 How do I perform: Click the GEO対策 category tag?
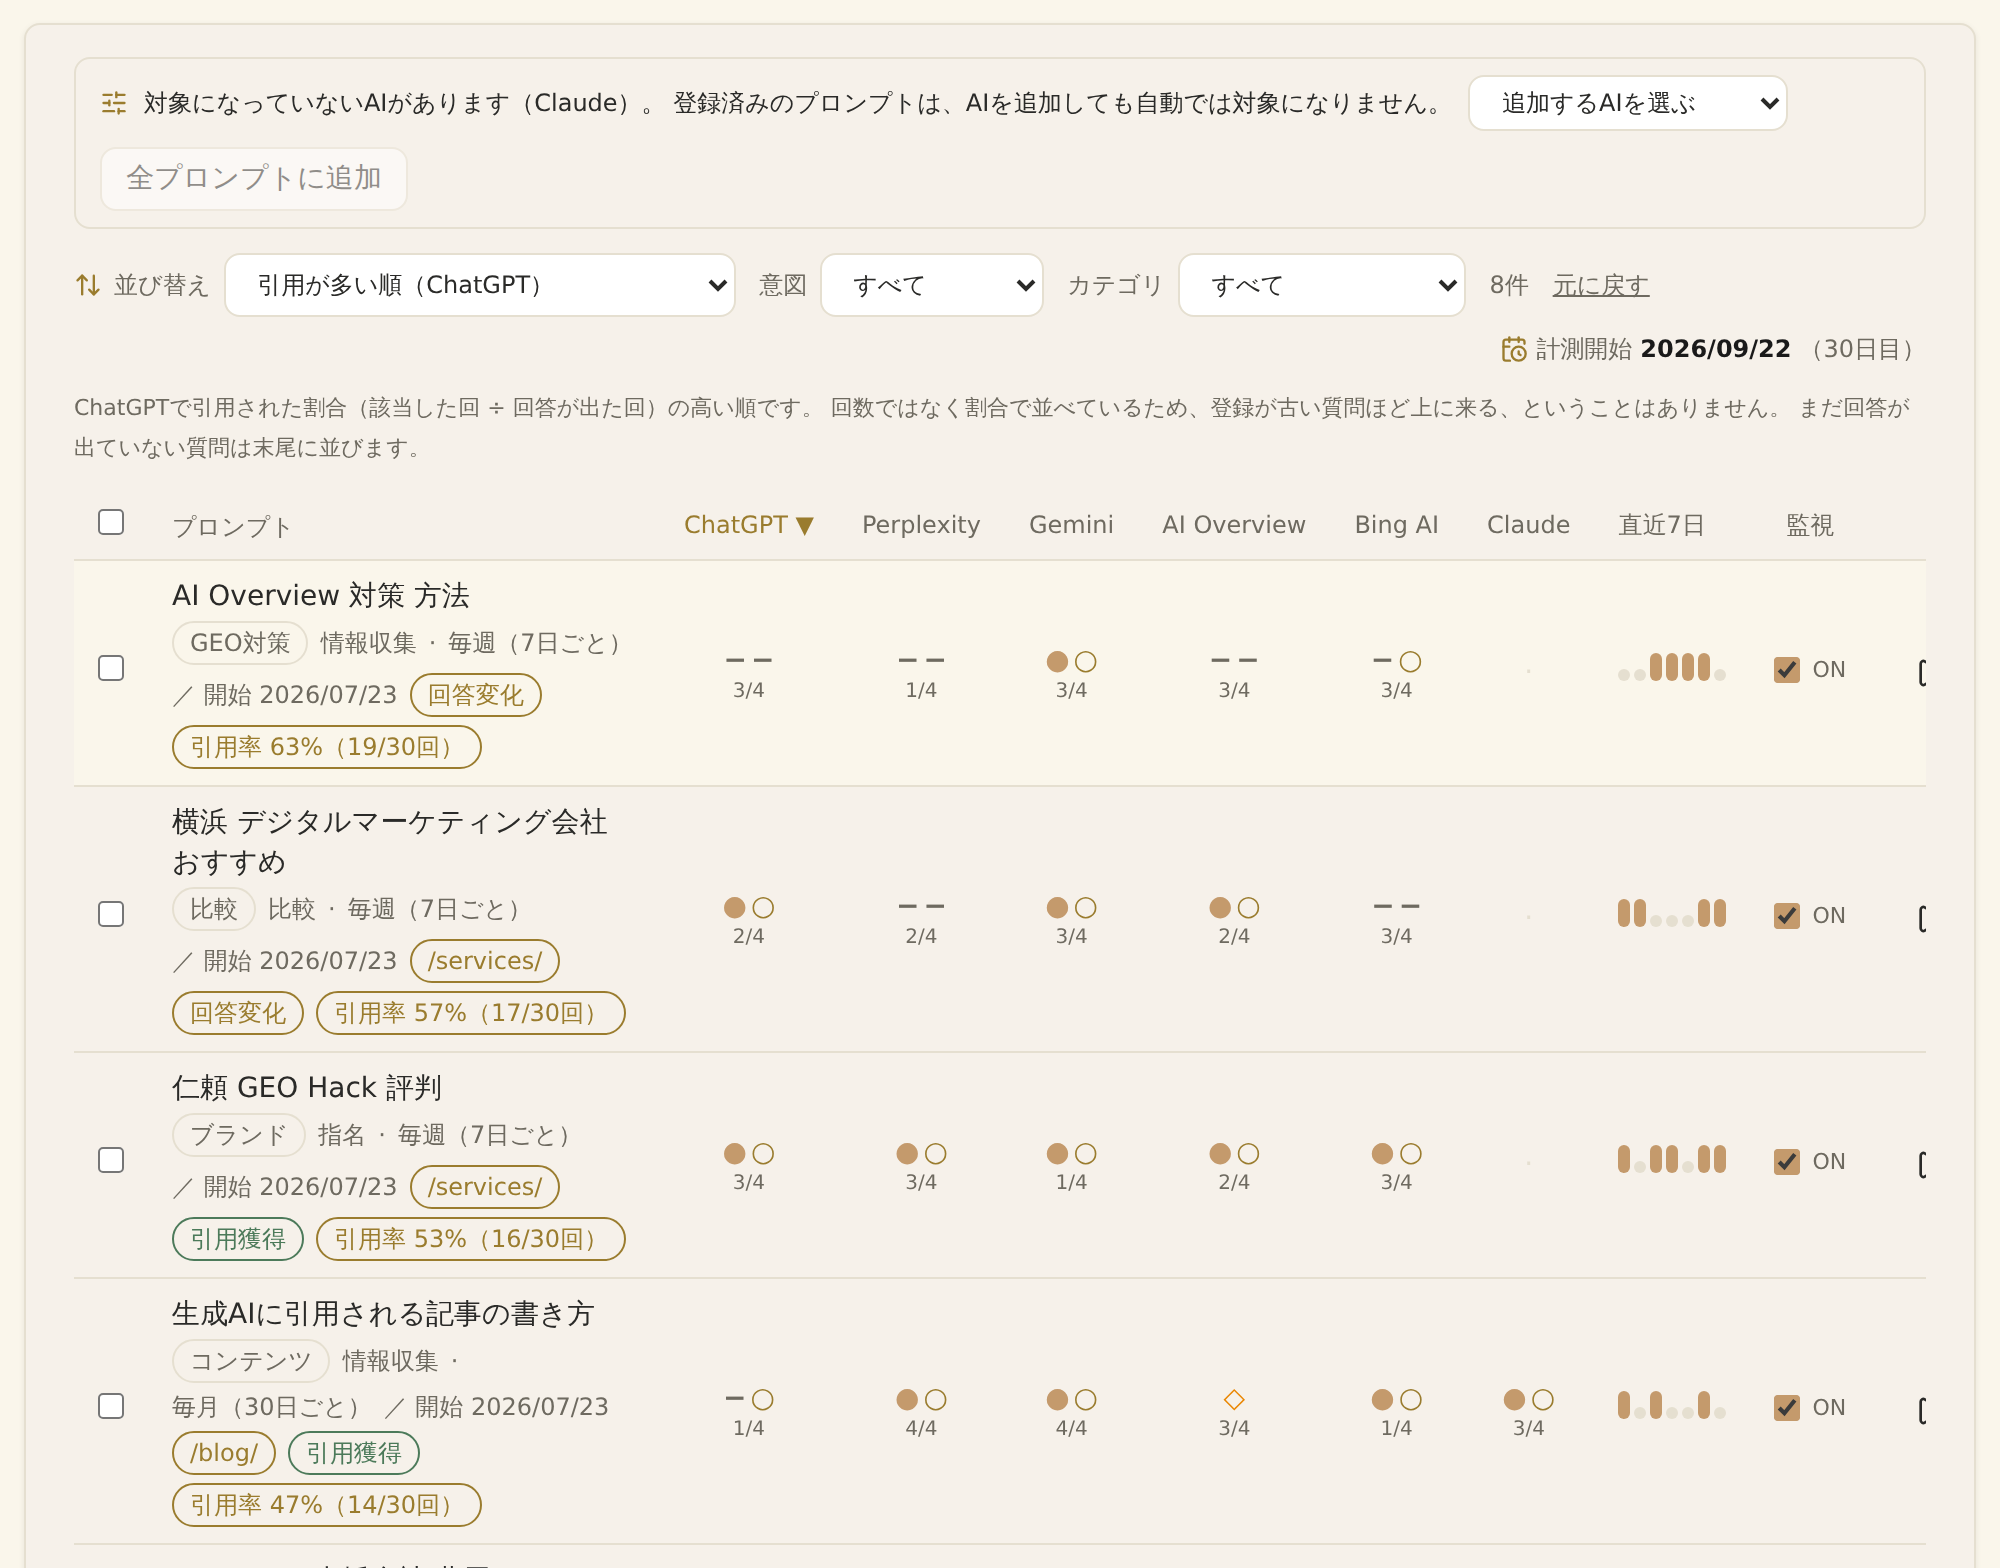coord(240,643)
